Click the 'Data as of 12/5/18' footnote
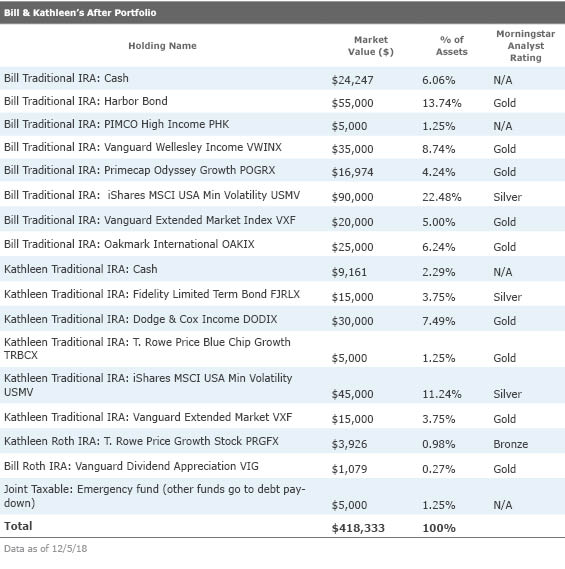 pos(45,549)
